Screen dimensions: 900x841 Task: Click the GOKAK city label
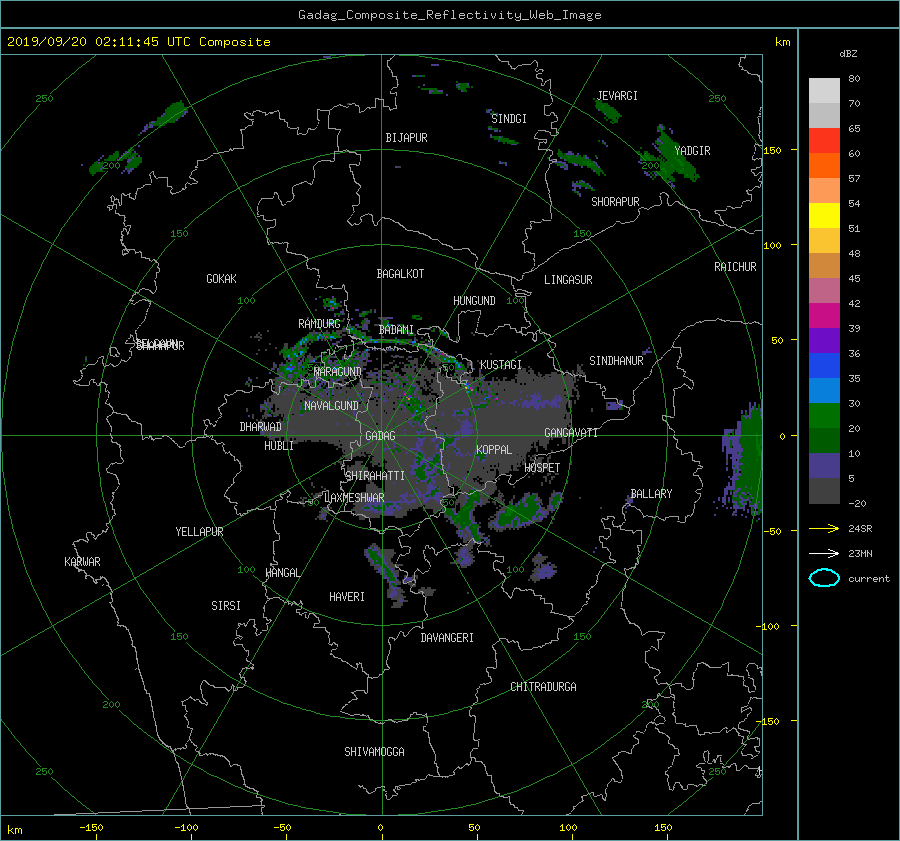coord(222,279)
